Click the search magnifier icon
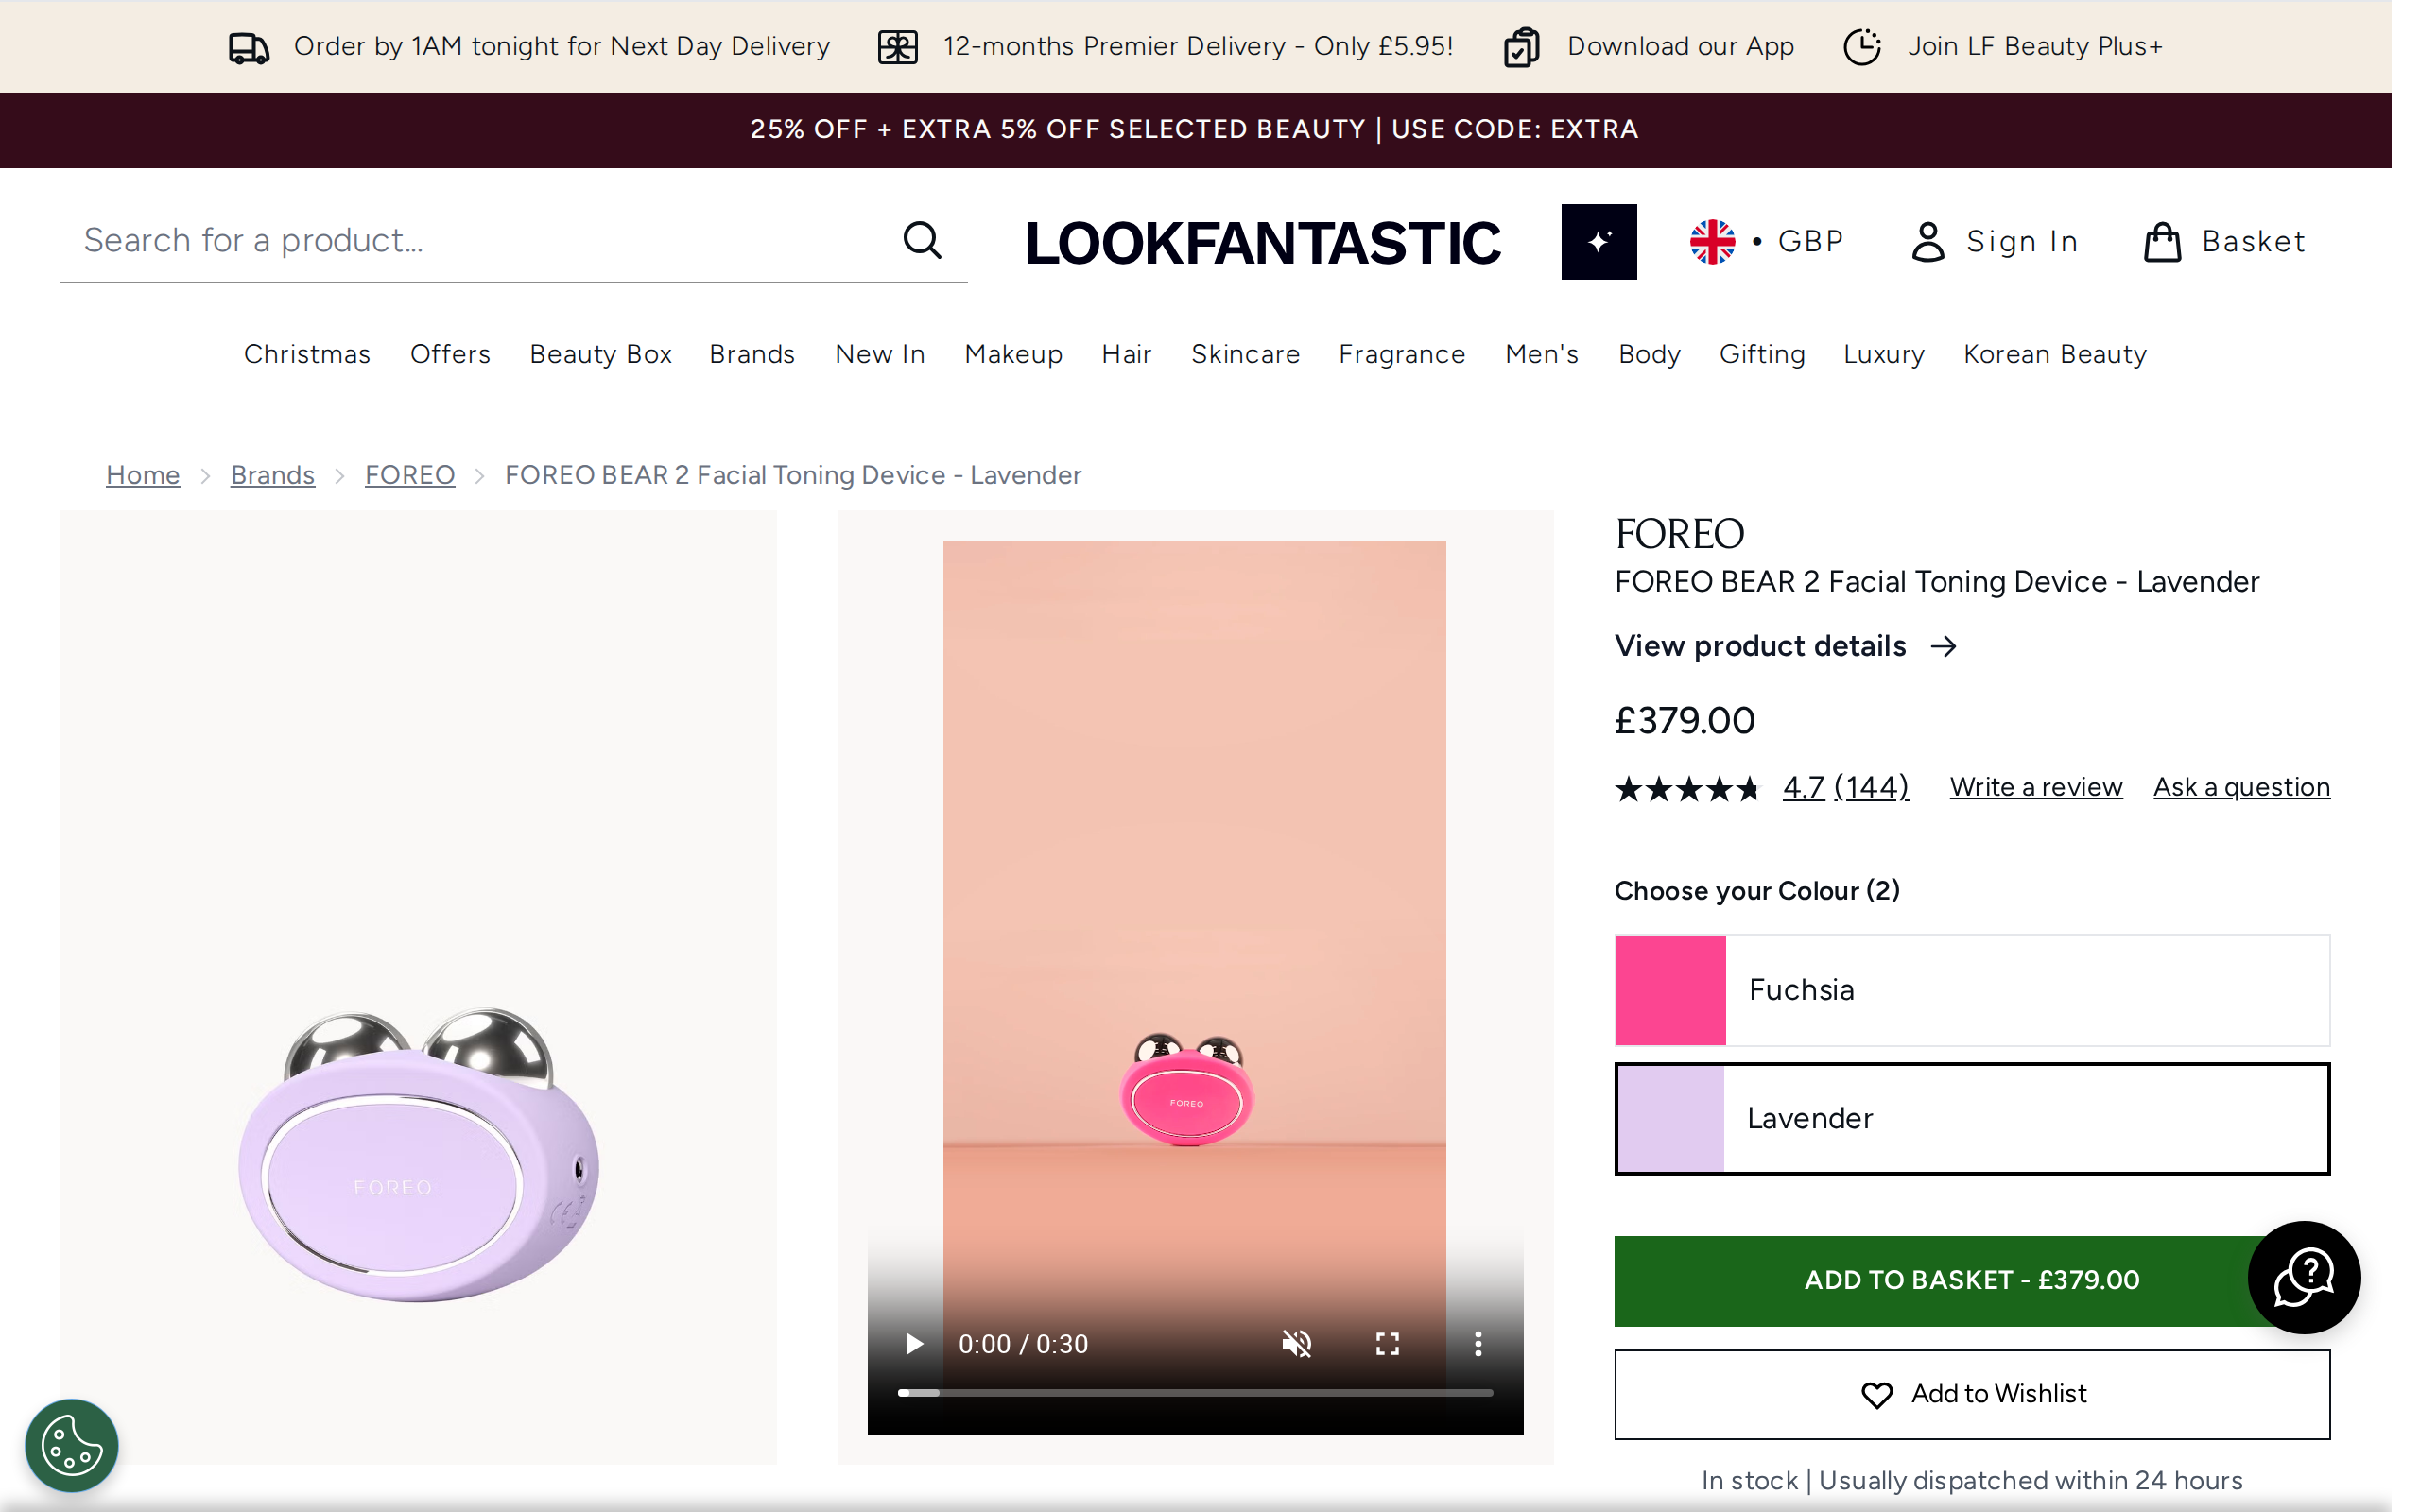This screenshot has width=2420, height=1512. [x=922, y=240]
